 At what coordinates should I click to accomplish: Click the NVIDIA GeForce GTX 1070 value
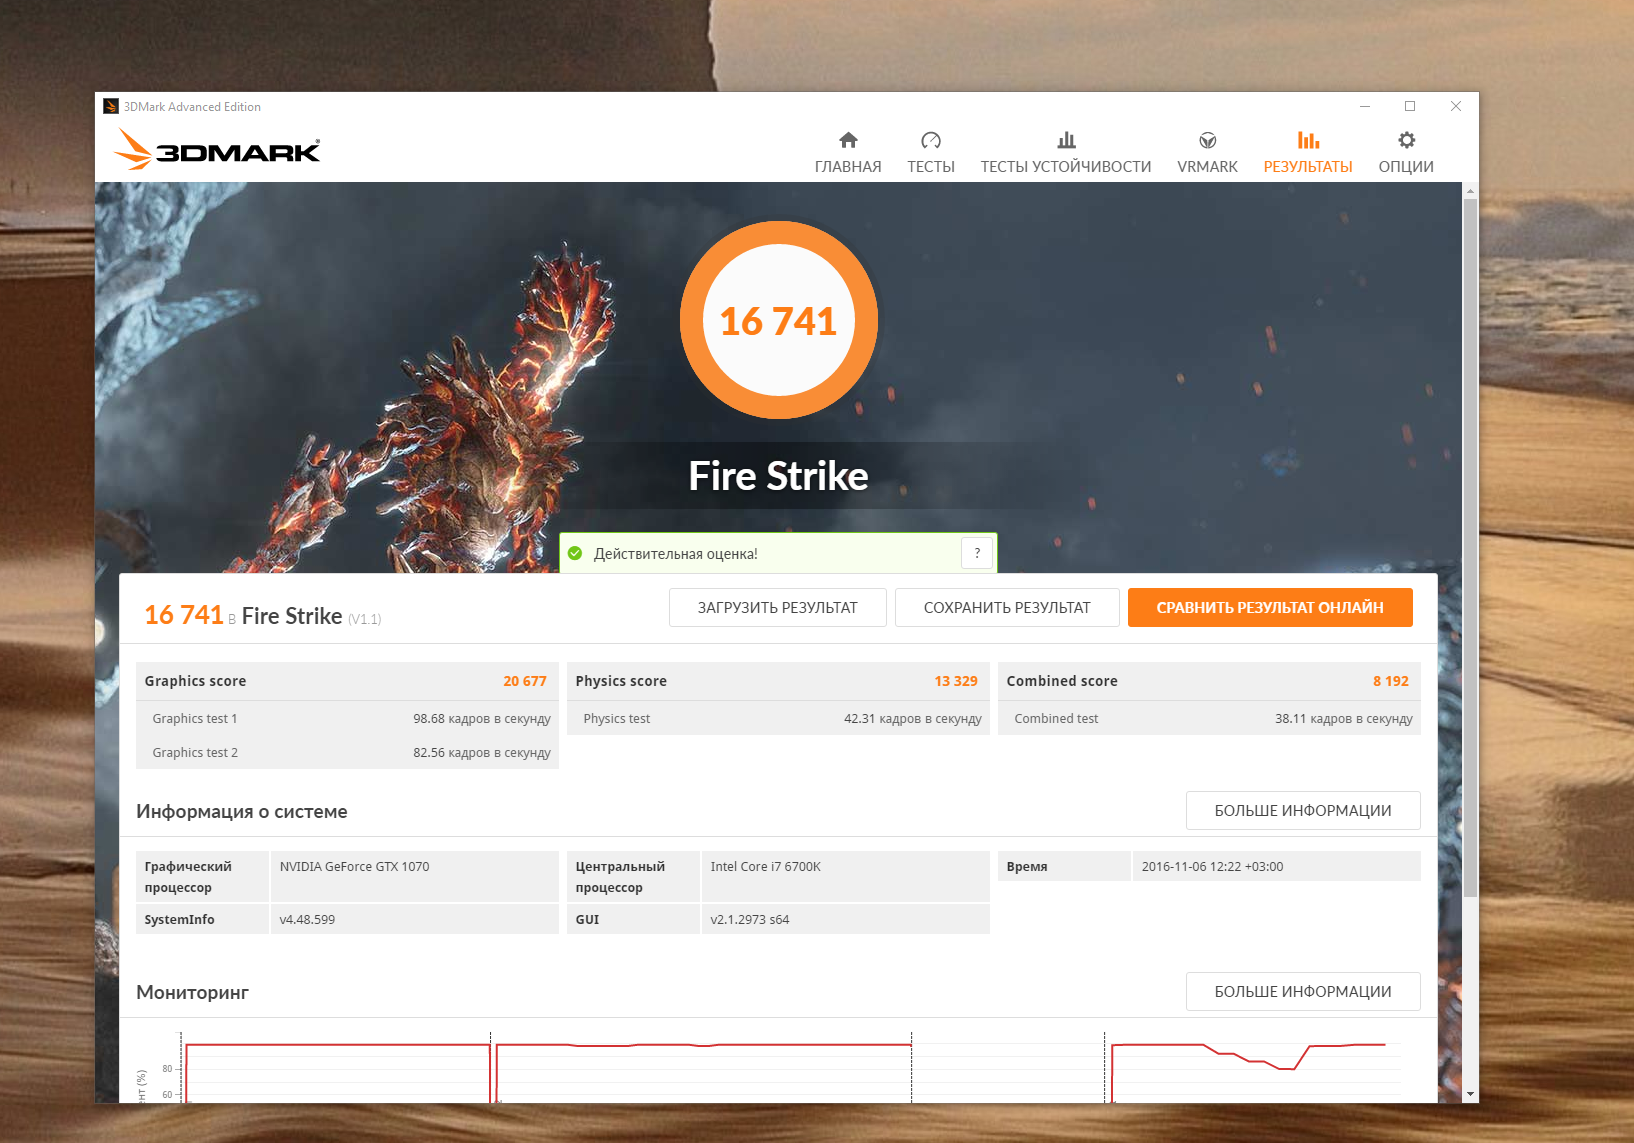pyautogui.click(x=354, y=867)
